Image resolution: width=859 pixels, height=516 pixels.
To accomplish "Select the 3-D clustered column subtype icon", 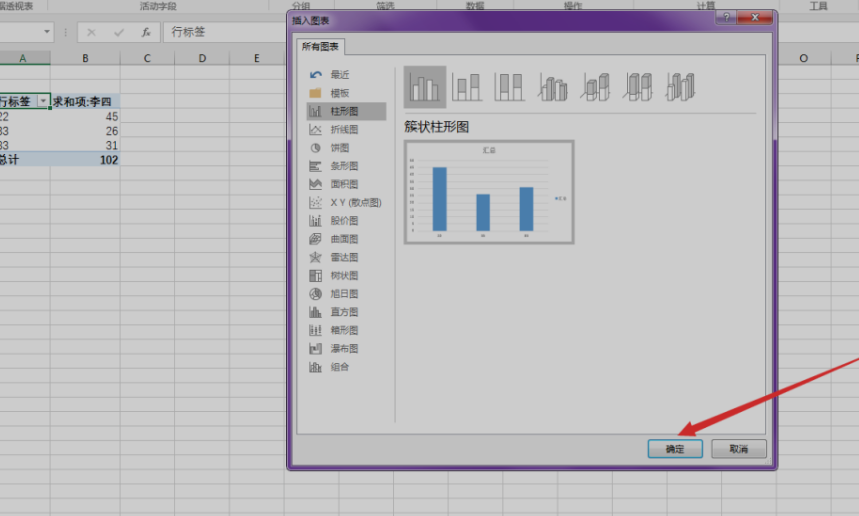I will (x=552, y=87).
